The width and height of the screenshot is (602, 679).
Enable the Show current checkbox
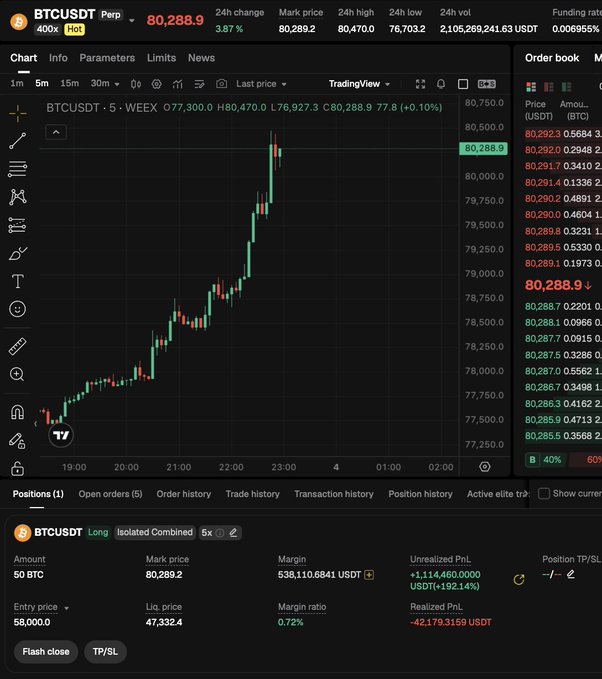pos(544,494)
